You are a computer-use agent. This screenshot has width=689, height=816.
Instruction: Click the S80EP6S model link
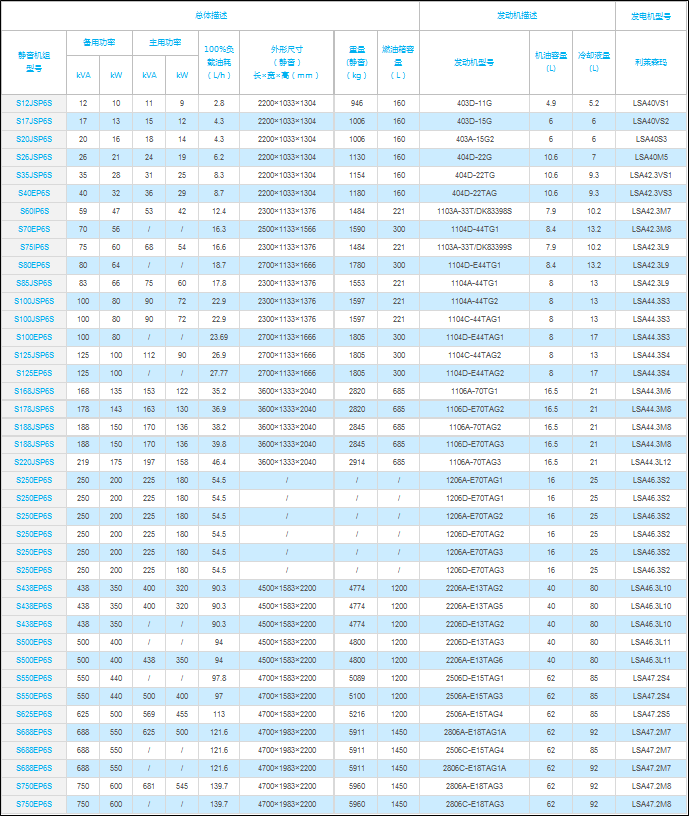point(35,265)
